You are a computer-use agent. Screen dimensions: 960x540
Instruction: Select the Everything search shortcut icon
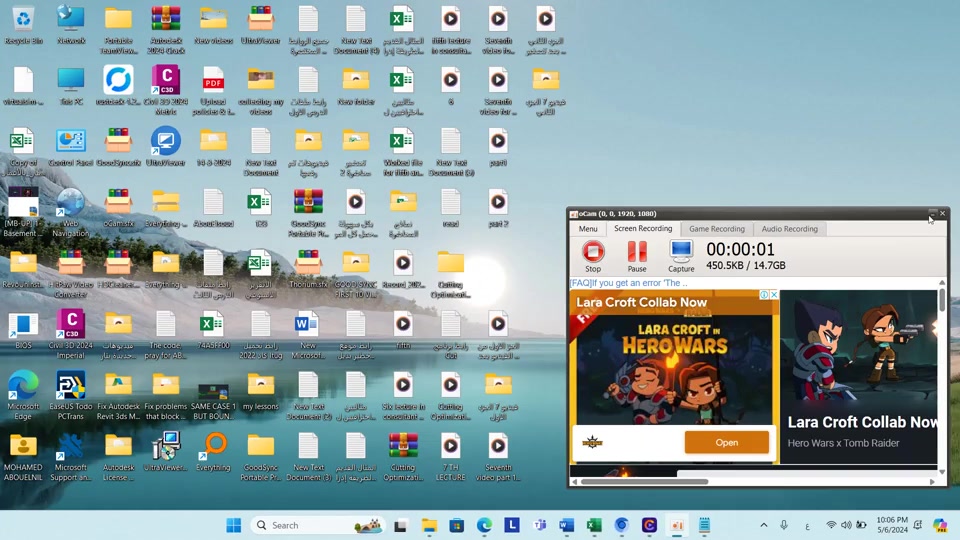point(213,452)
